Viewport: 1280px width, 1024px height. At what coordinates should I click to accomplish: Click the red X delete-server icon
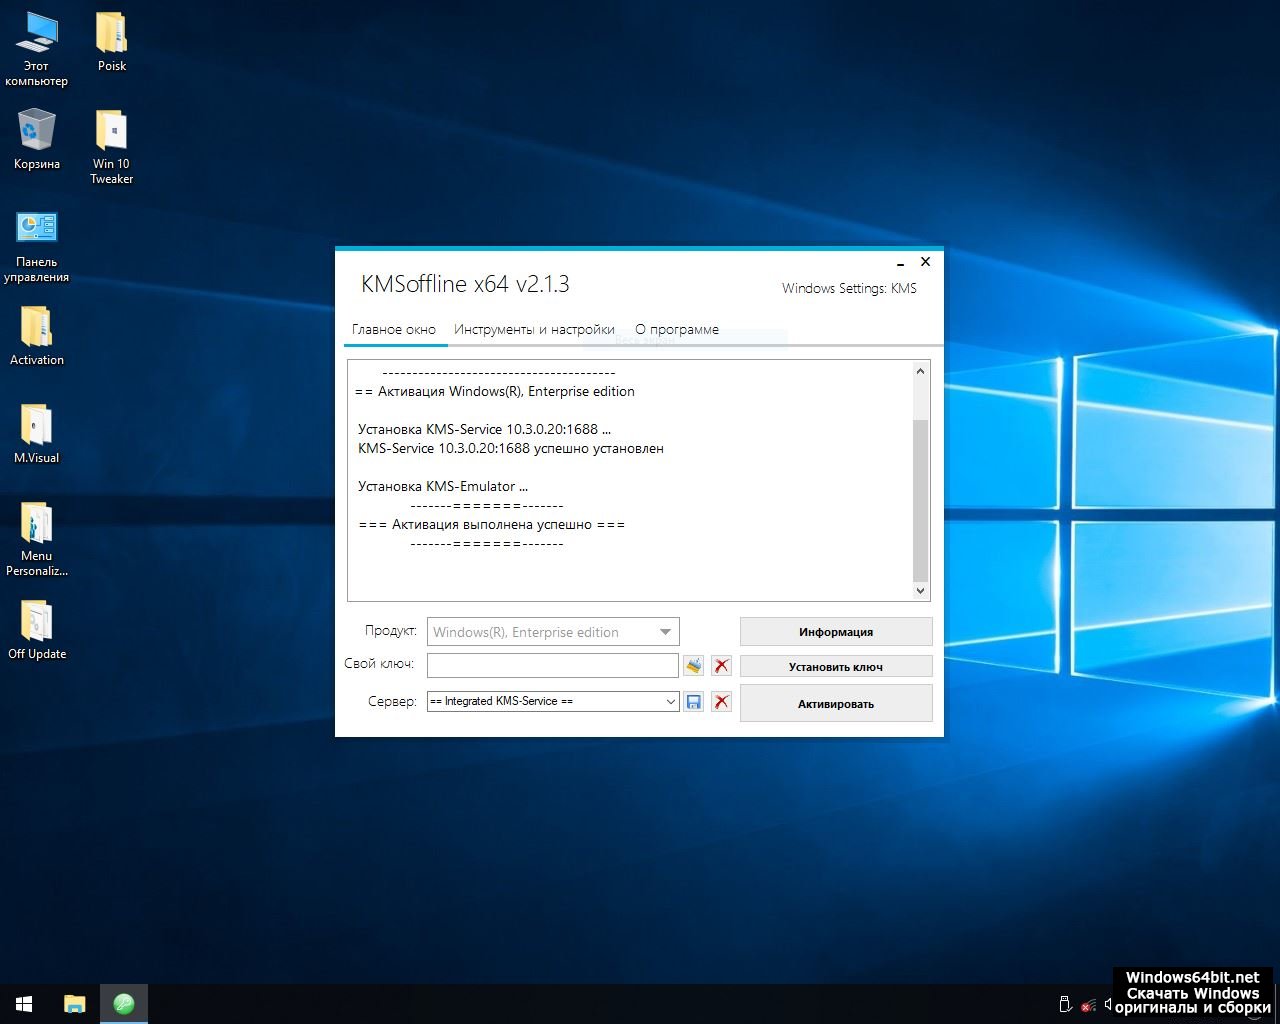pyautogui.click(x=721, y=702)
